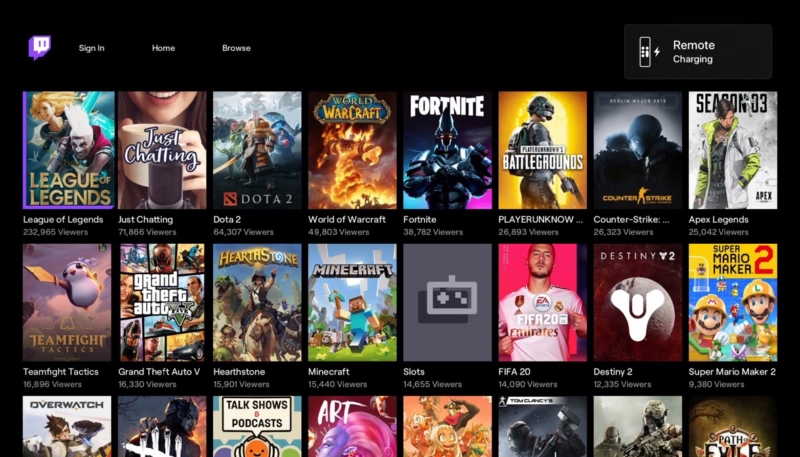Screen dimensions: 800x457
Task: Click the Super Mario Maker 2 title
Action: click(732, 372)
